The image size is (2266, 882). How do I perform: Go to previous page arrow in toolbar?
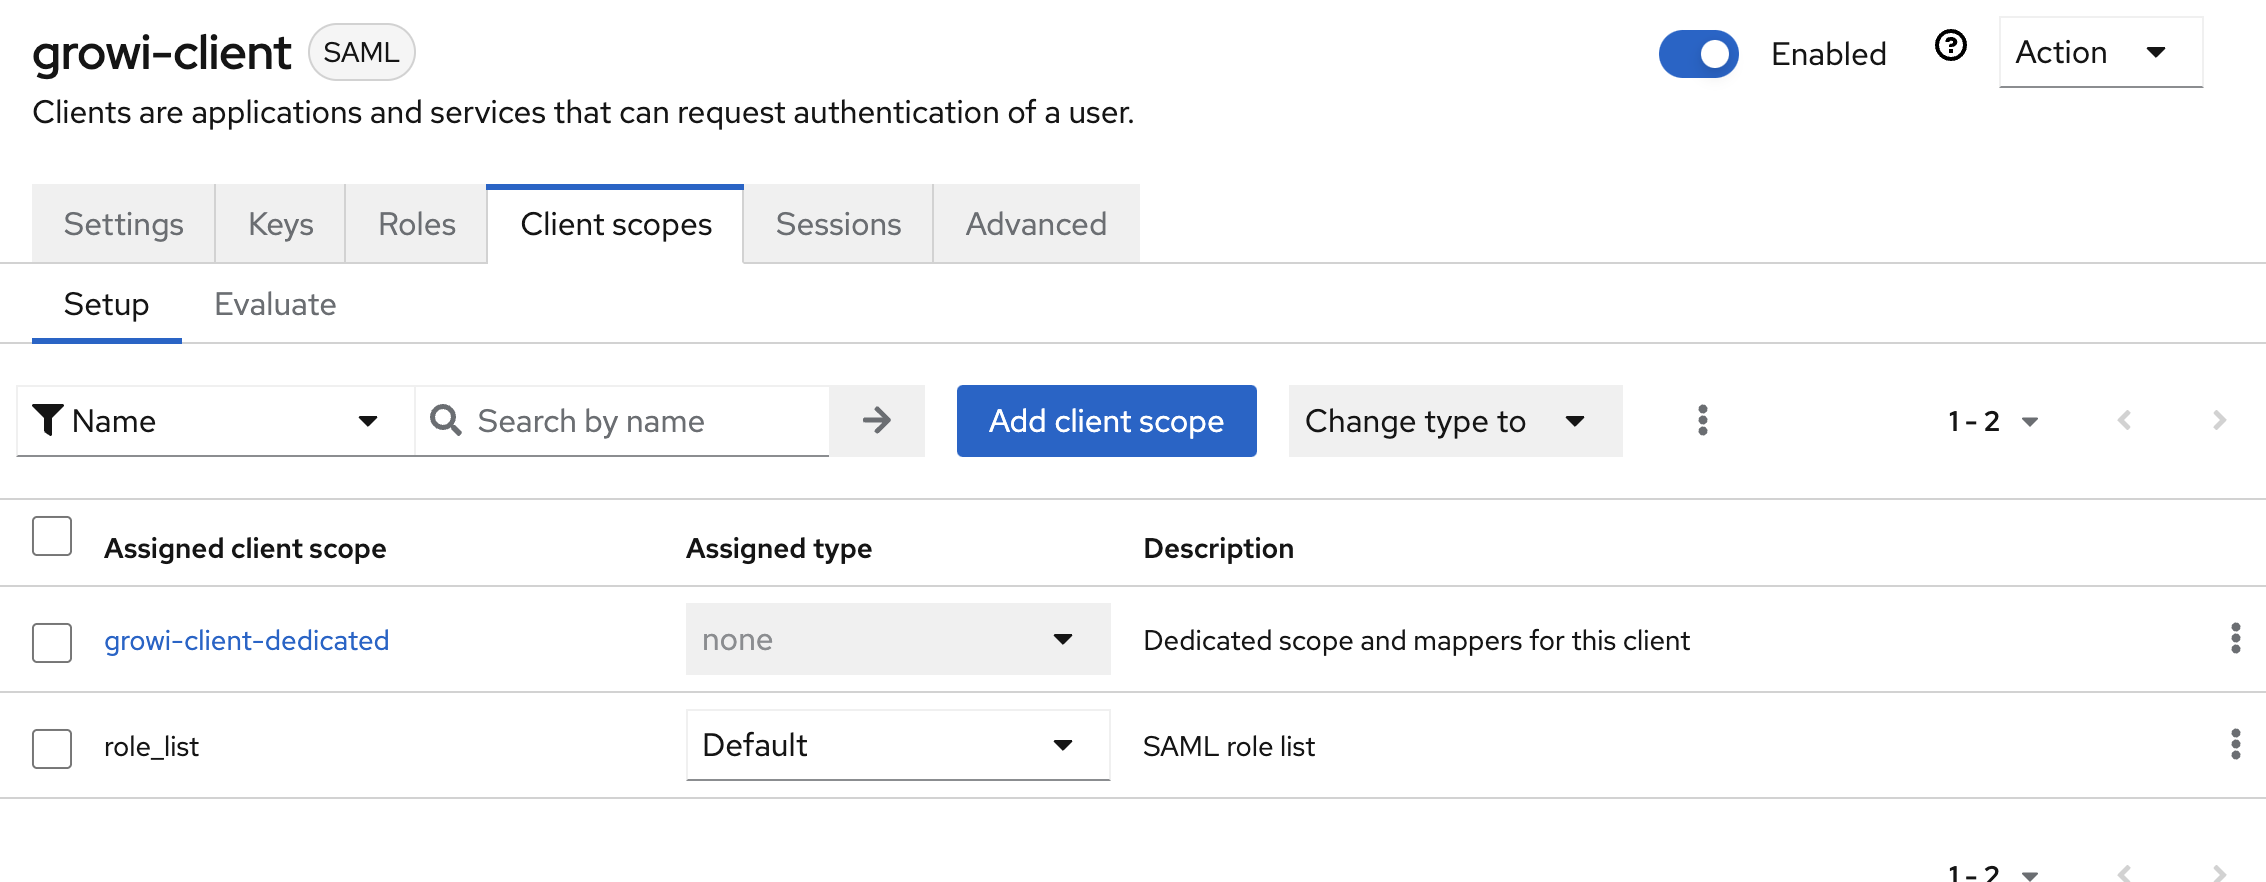(x=2124, y=420)
